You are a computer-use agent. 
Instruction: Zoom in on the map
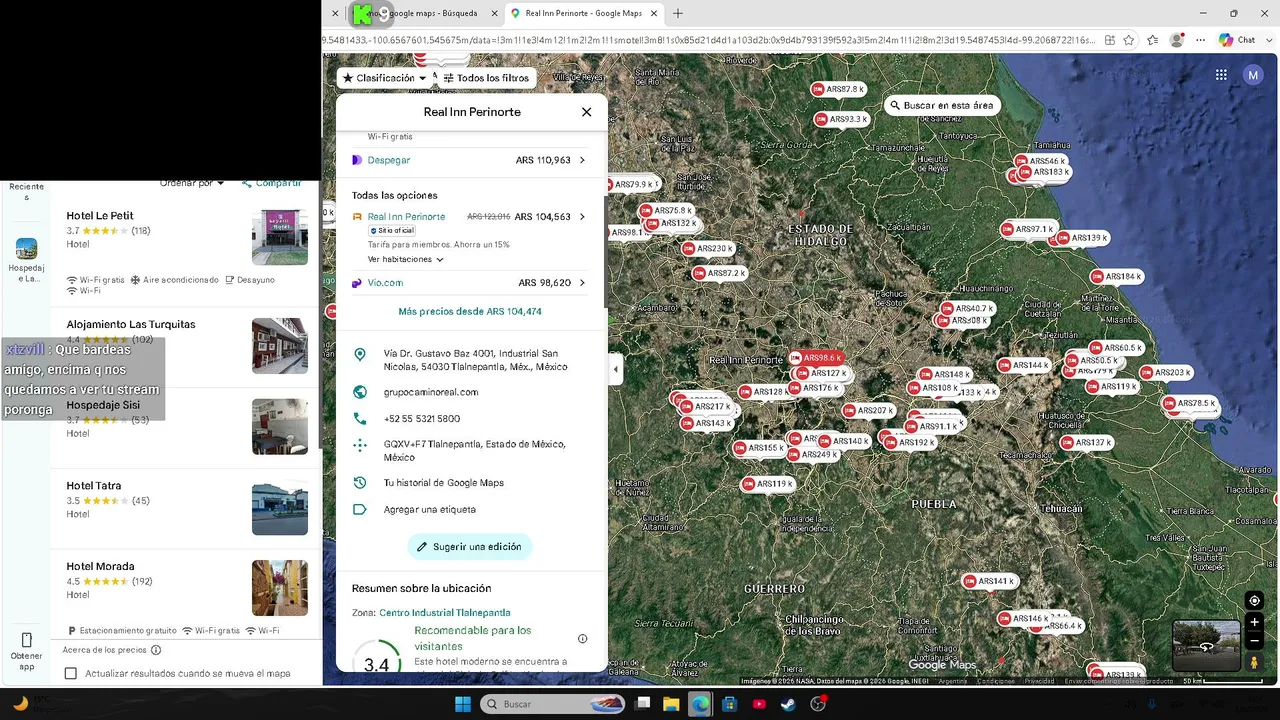1254,622
